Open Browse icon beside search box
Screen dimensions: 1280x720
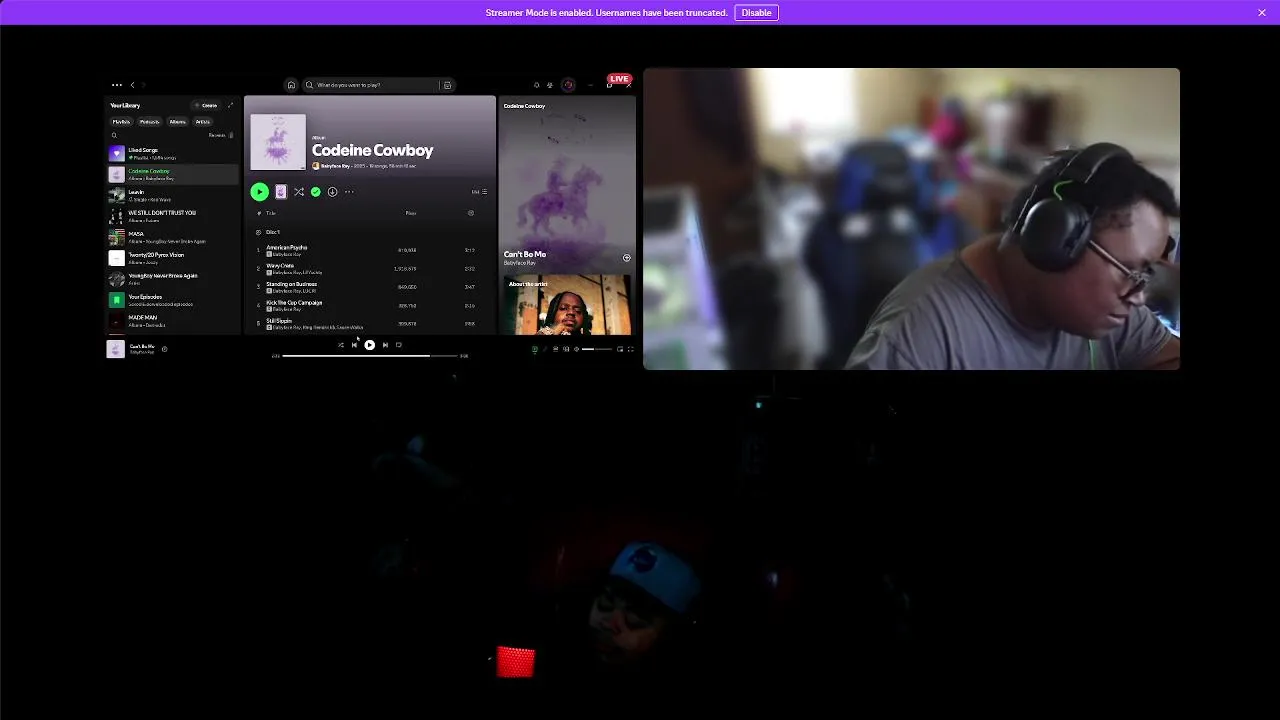tap(447, 85)
